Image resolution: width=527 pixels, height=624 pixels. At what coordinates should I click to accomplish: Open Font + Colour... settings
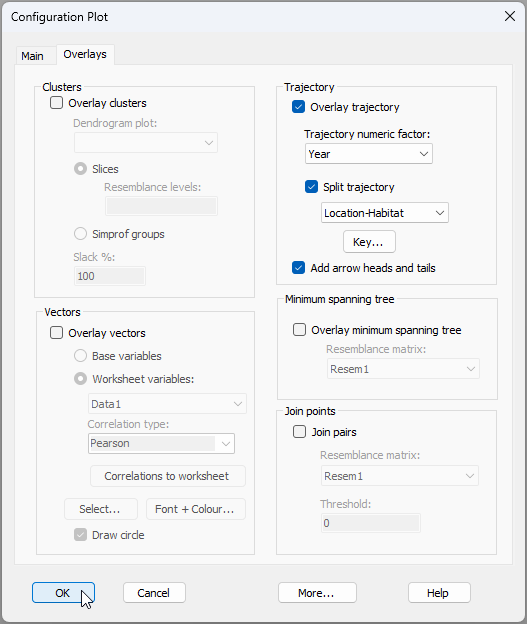click(195, 509)
